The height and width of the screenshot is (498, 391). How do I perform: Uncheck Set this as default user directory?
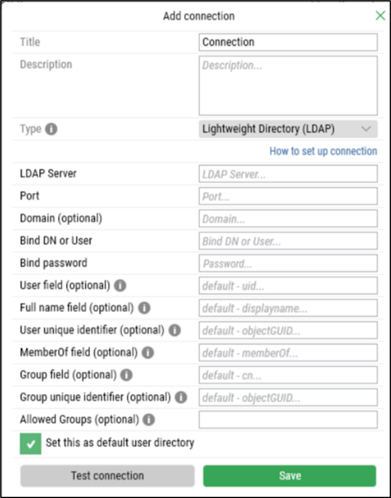coord(30,444)
